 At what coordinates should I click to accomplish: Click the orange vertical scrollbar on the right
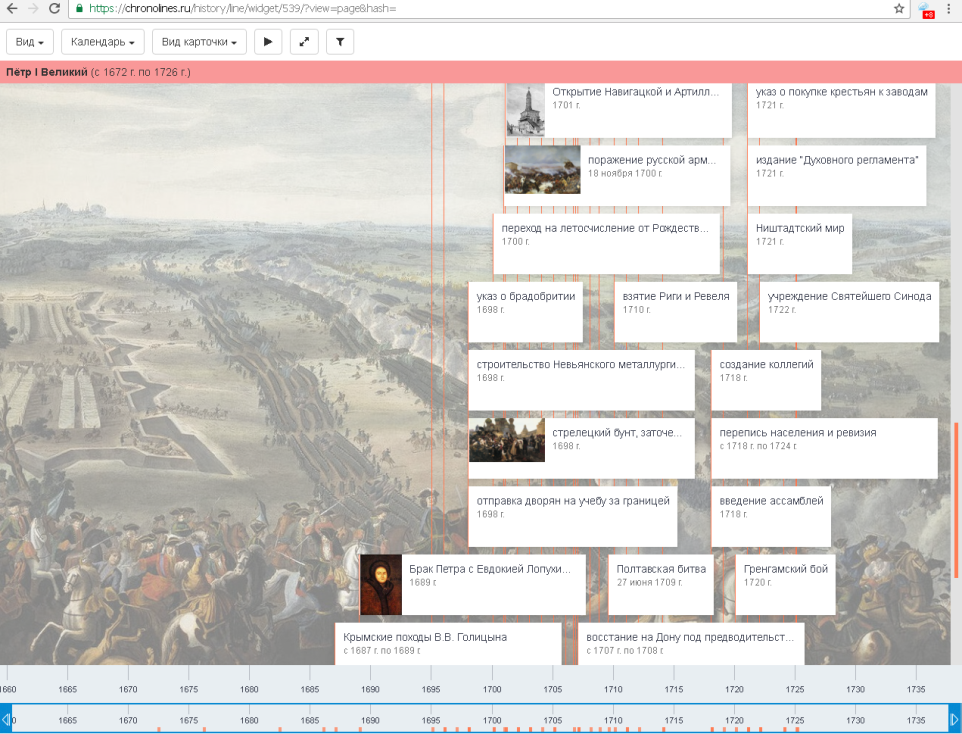[x=956, y=500]
